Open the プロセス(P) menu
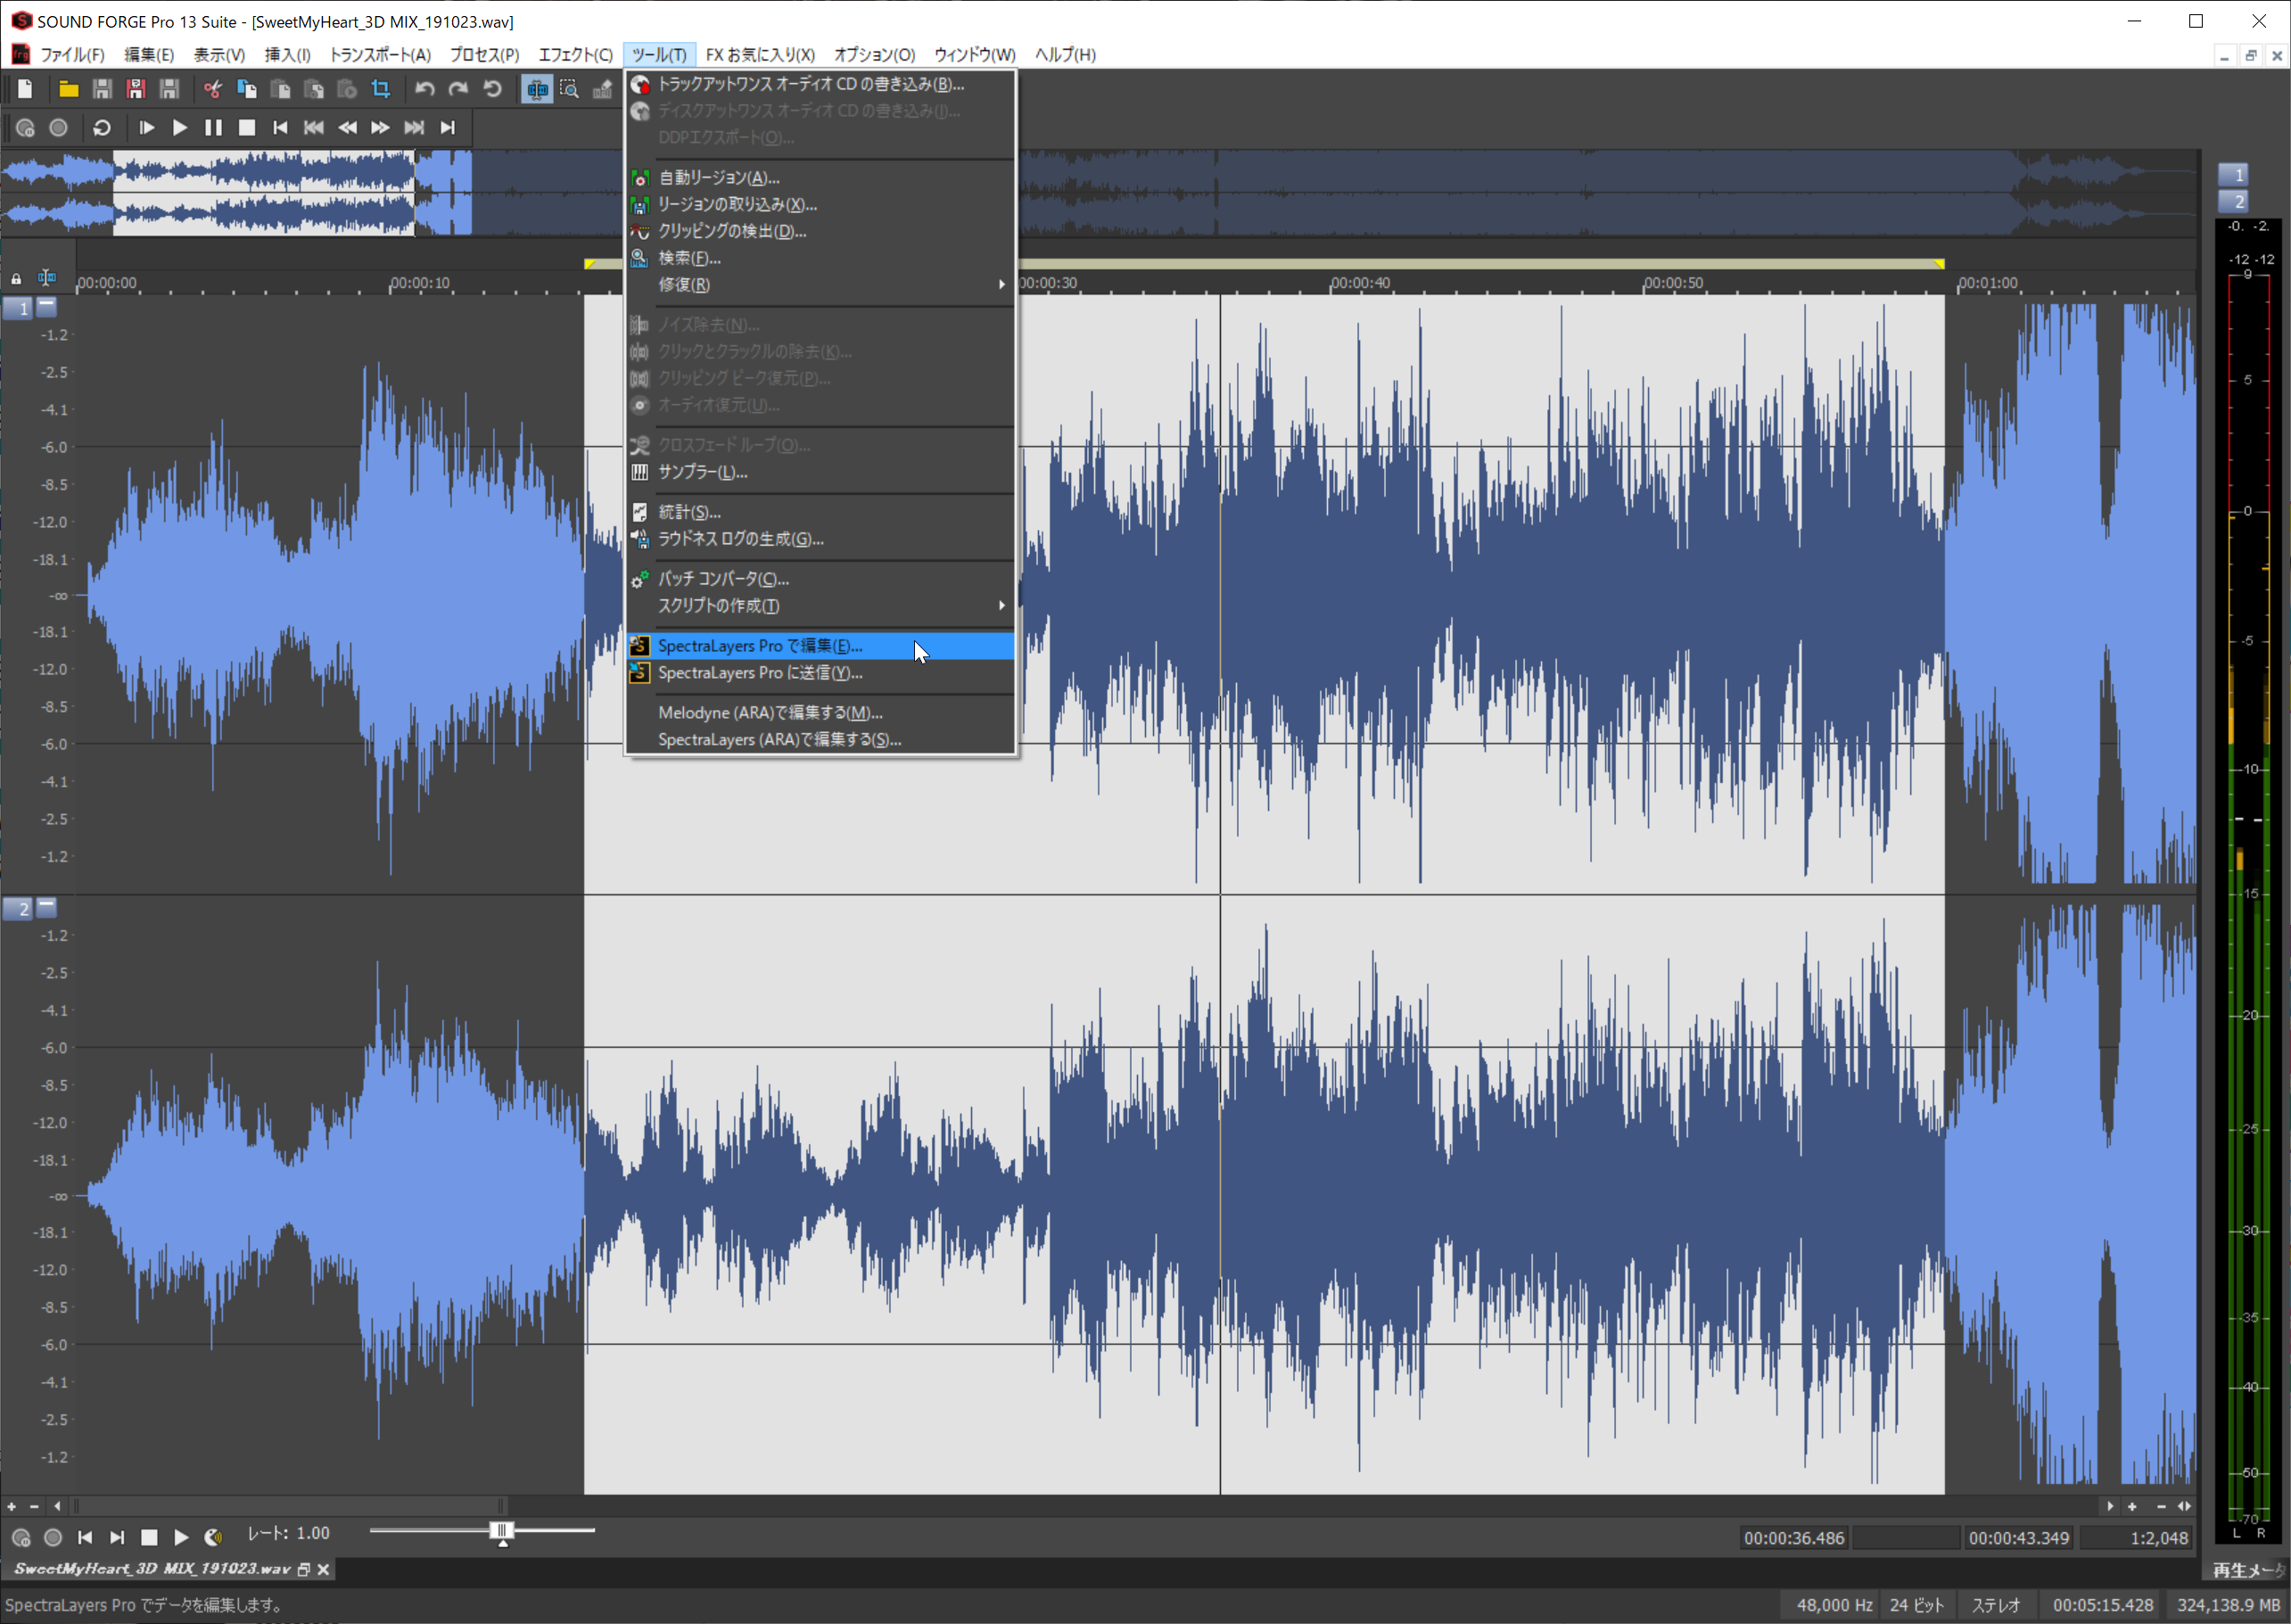 (484, 55)
